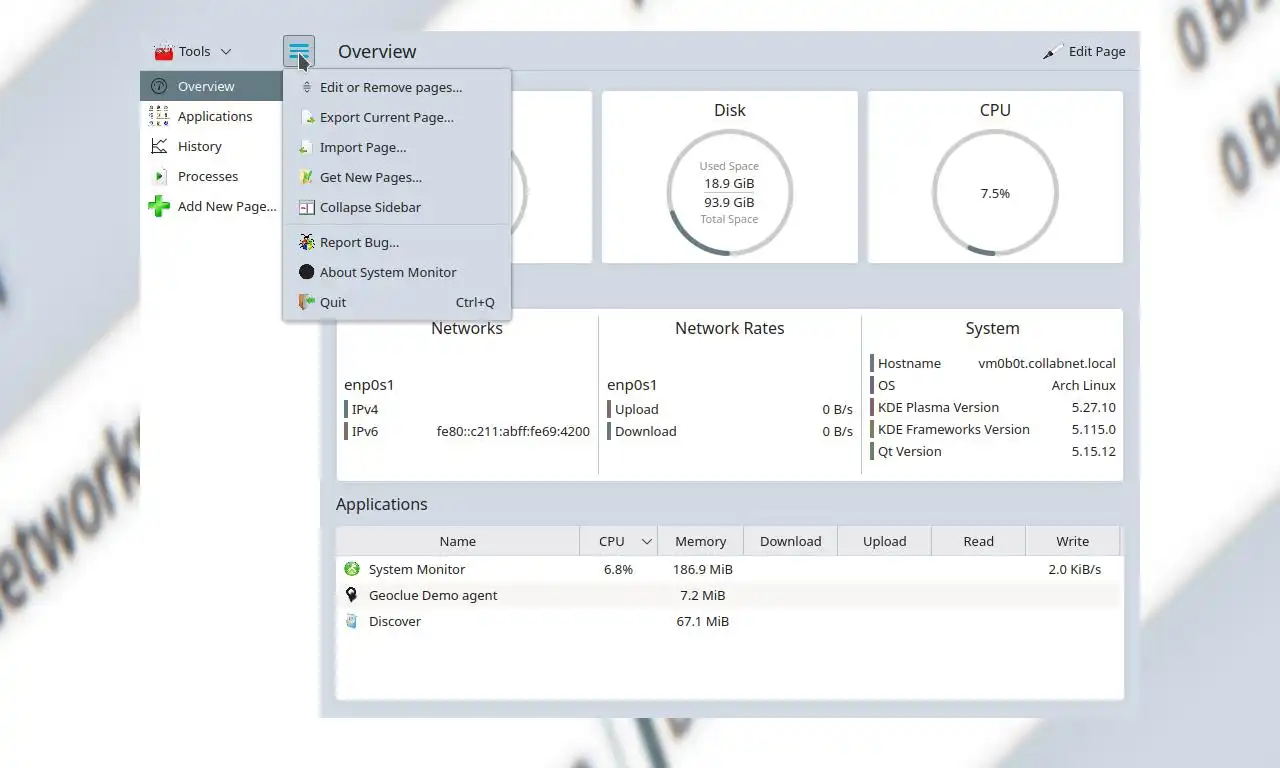Click the Edit Page button
1280x768 pixels.
pyautogui.click(x=1084, y=51)
